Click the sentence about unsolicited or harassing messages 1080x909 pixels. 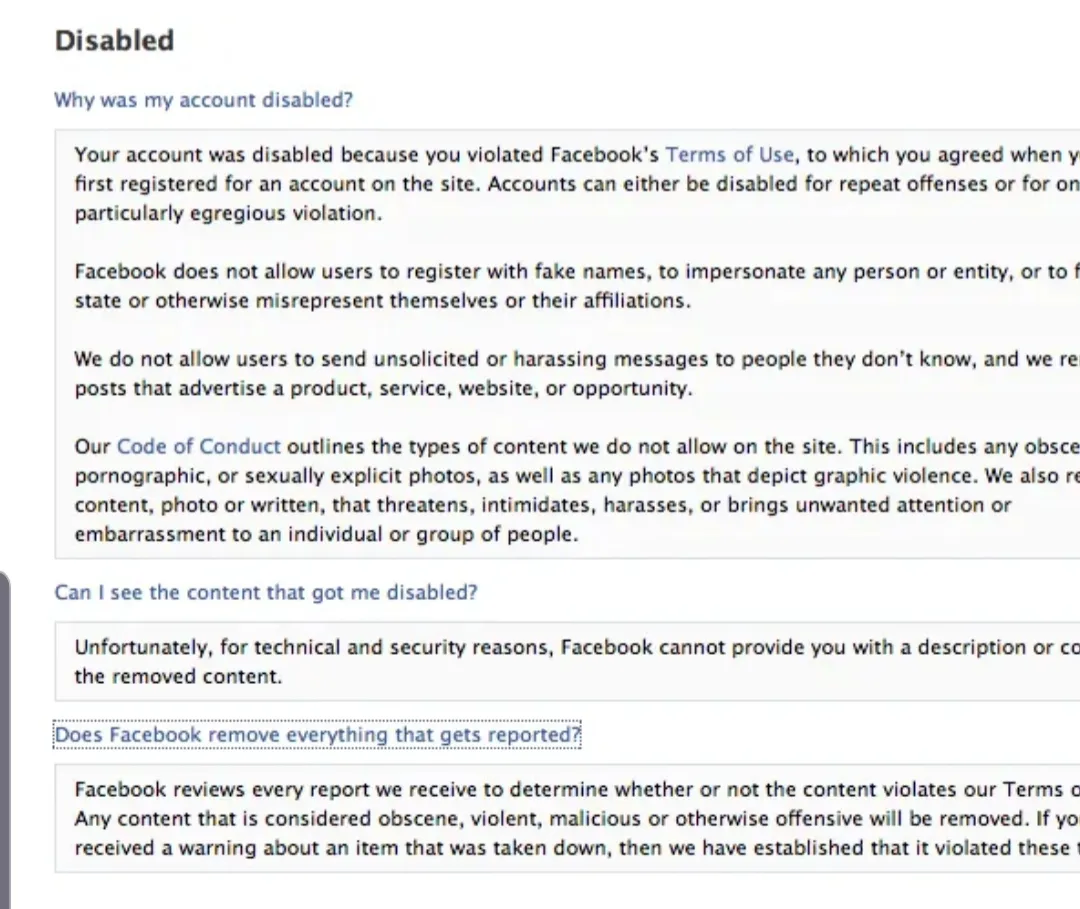[x=500, y=359]
